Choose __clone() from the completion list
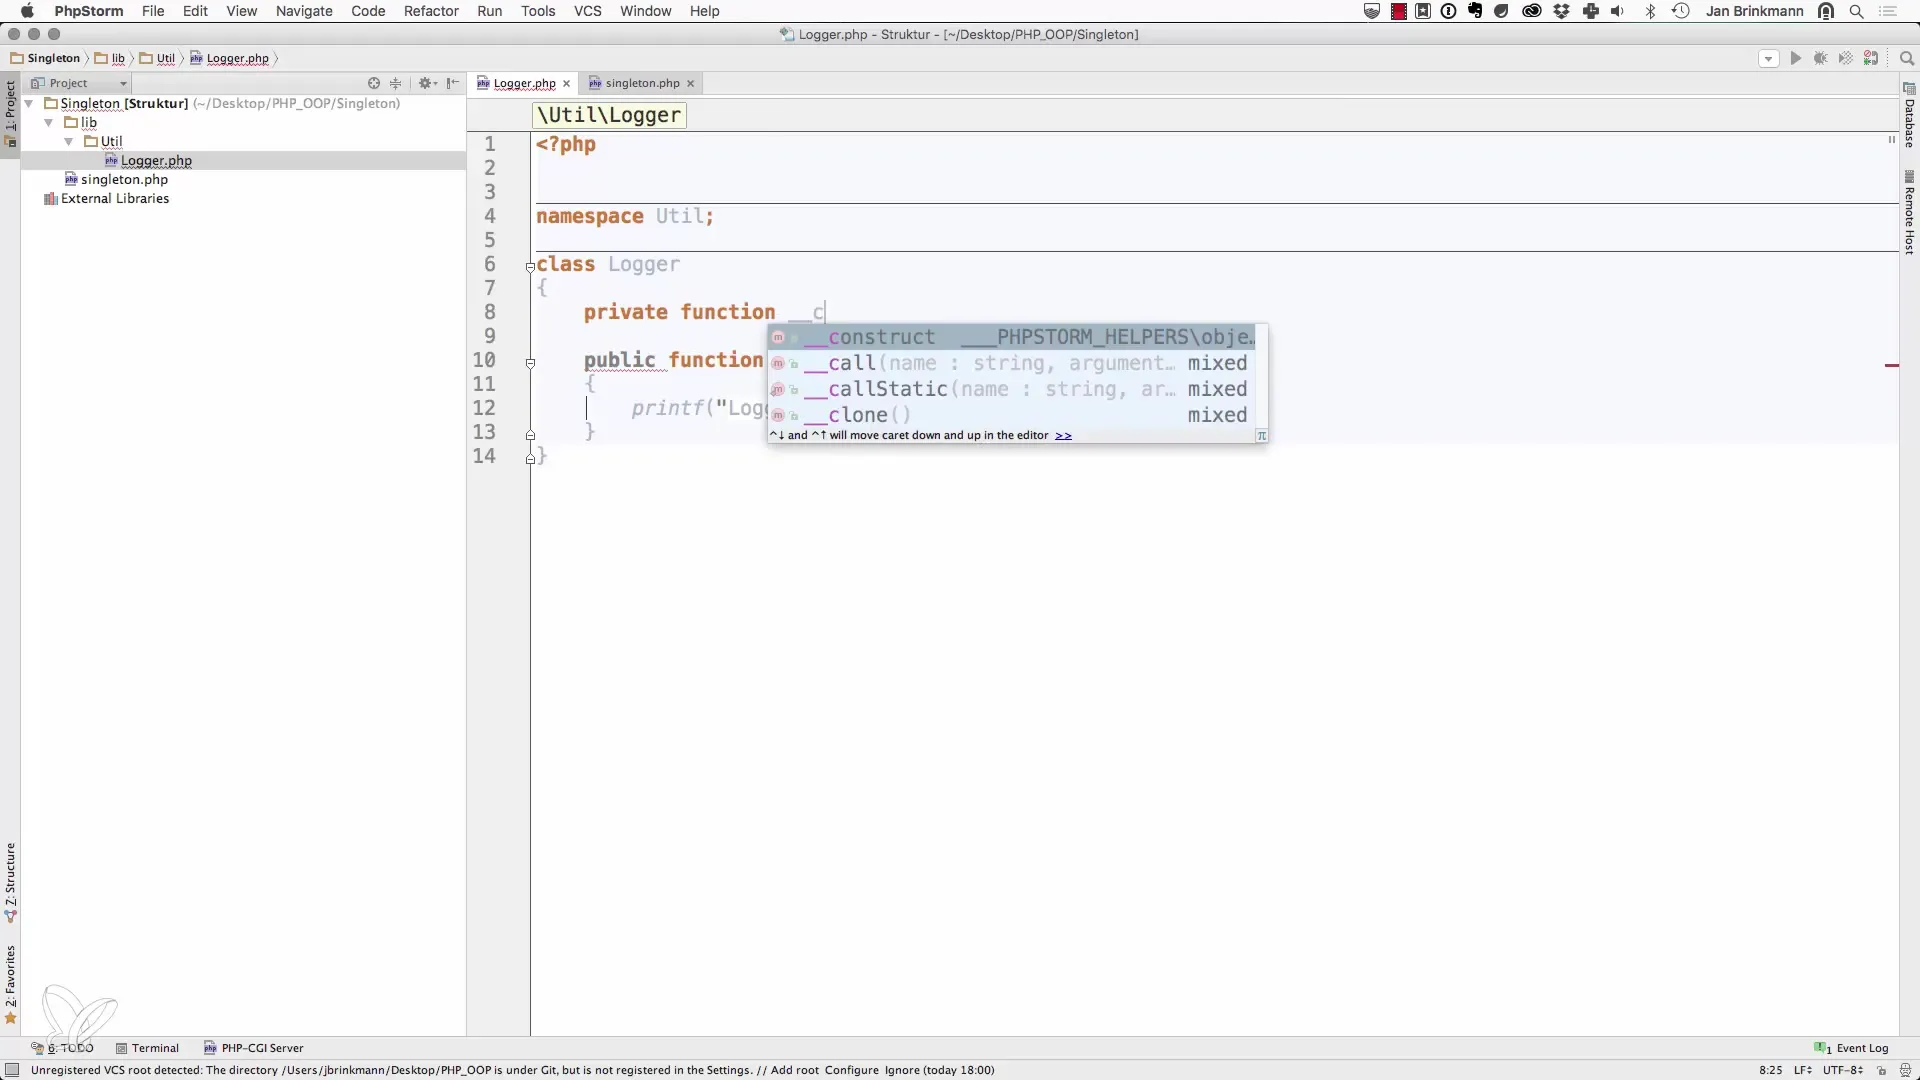Screen dimensions: 1920x1080 [x=1011, y=415]
